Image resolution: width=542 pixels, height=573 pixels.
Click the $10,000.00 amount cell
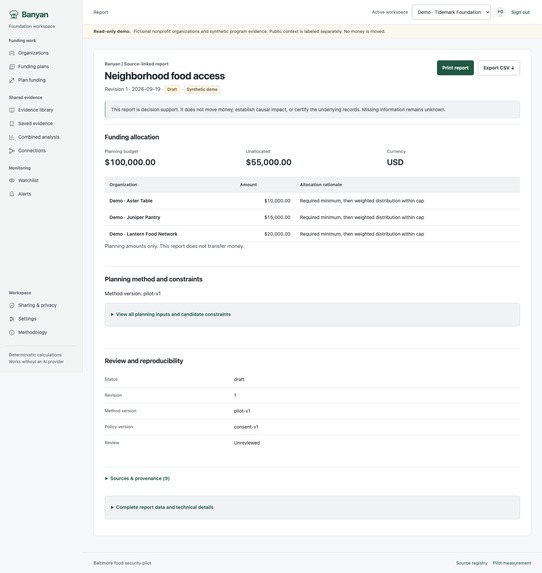pos(277,201)
